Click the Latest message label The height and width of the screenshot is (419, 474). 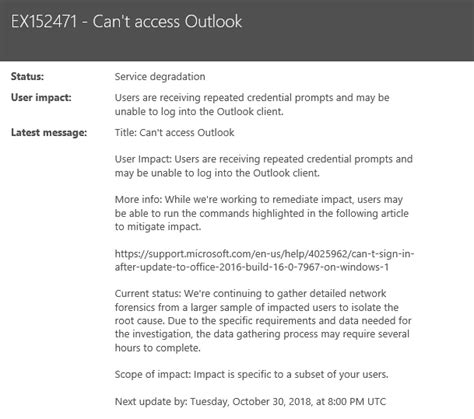tap(49, 132)
